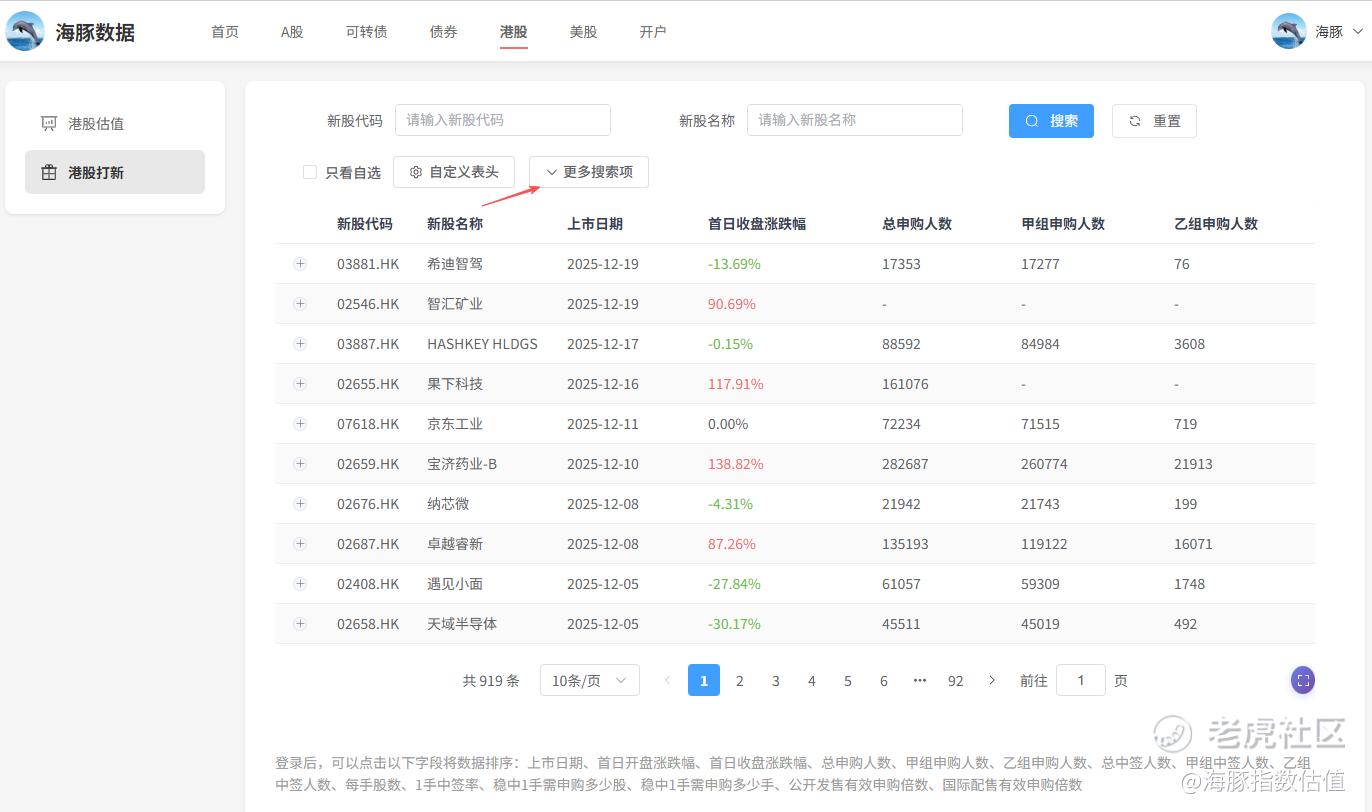This screenshot has height=812, width=1372.
Task: Expand row for 希迪智驾 with plus icon
Action: tap(300, 264)
